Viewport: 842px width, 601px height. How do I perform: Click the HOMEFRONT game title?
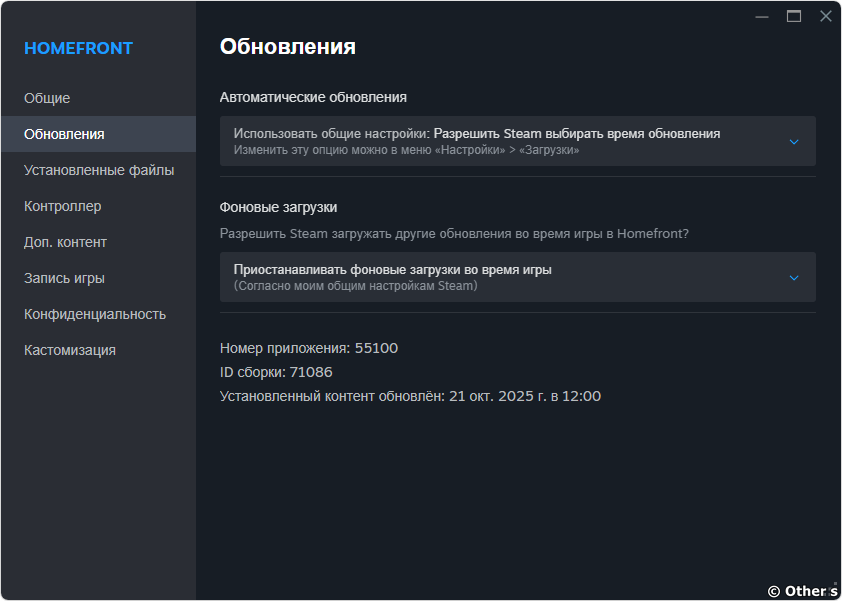78,48
